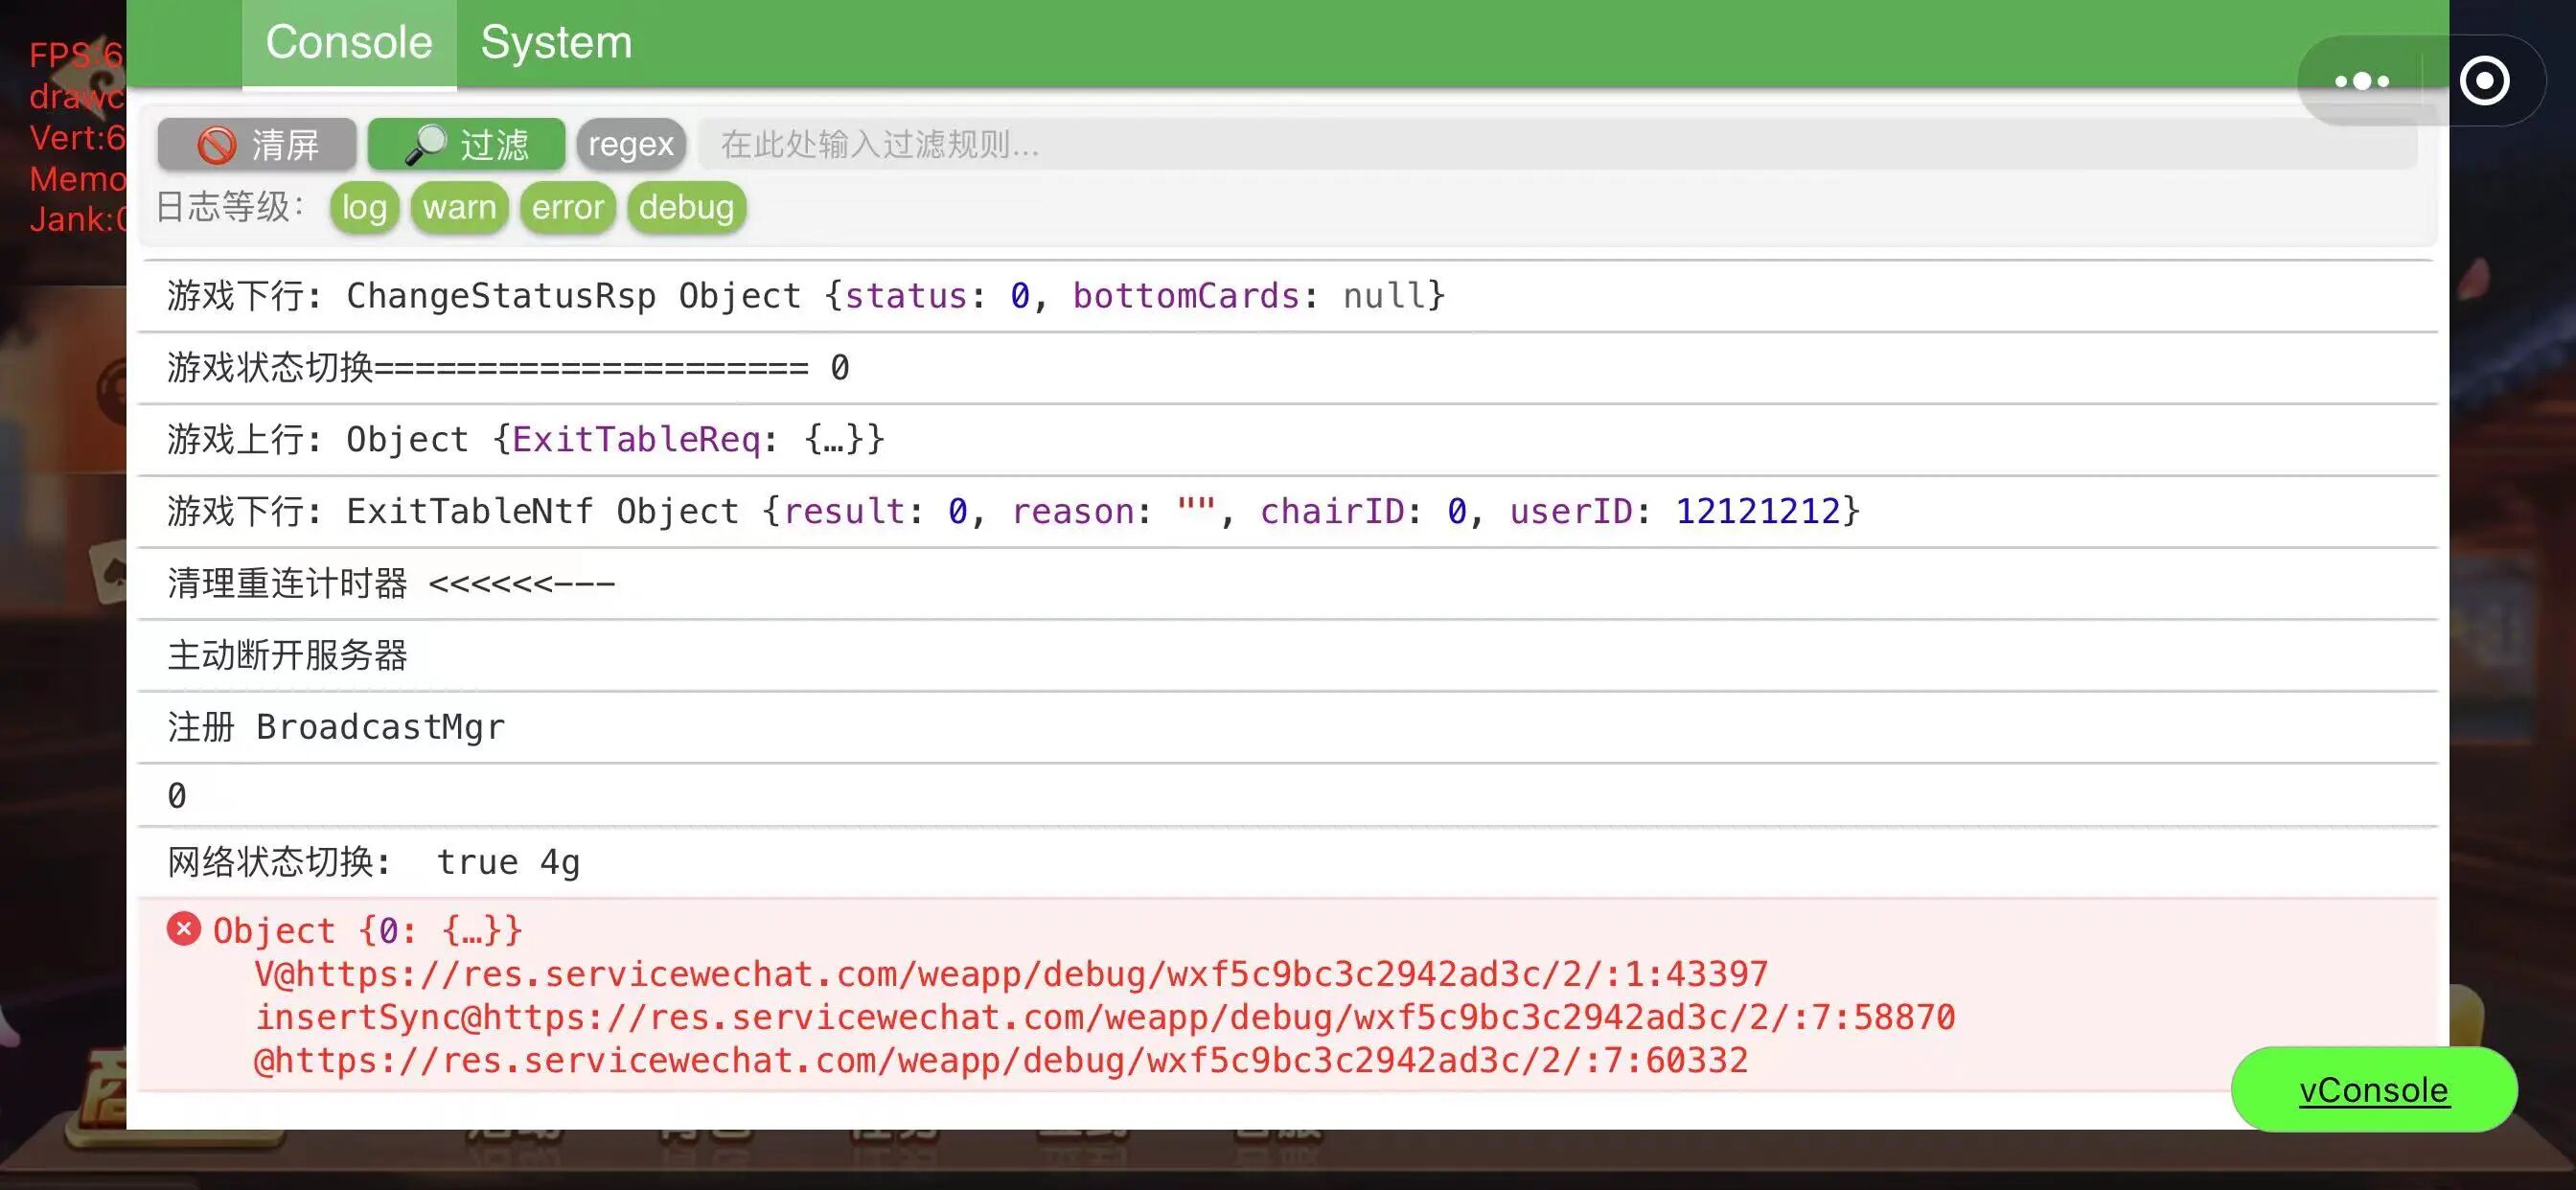The image size is (2576, 1190).
Task: Click the green vConsole button
Action: point(2373,1089)
